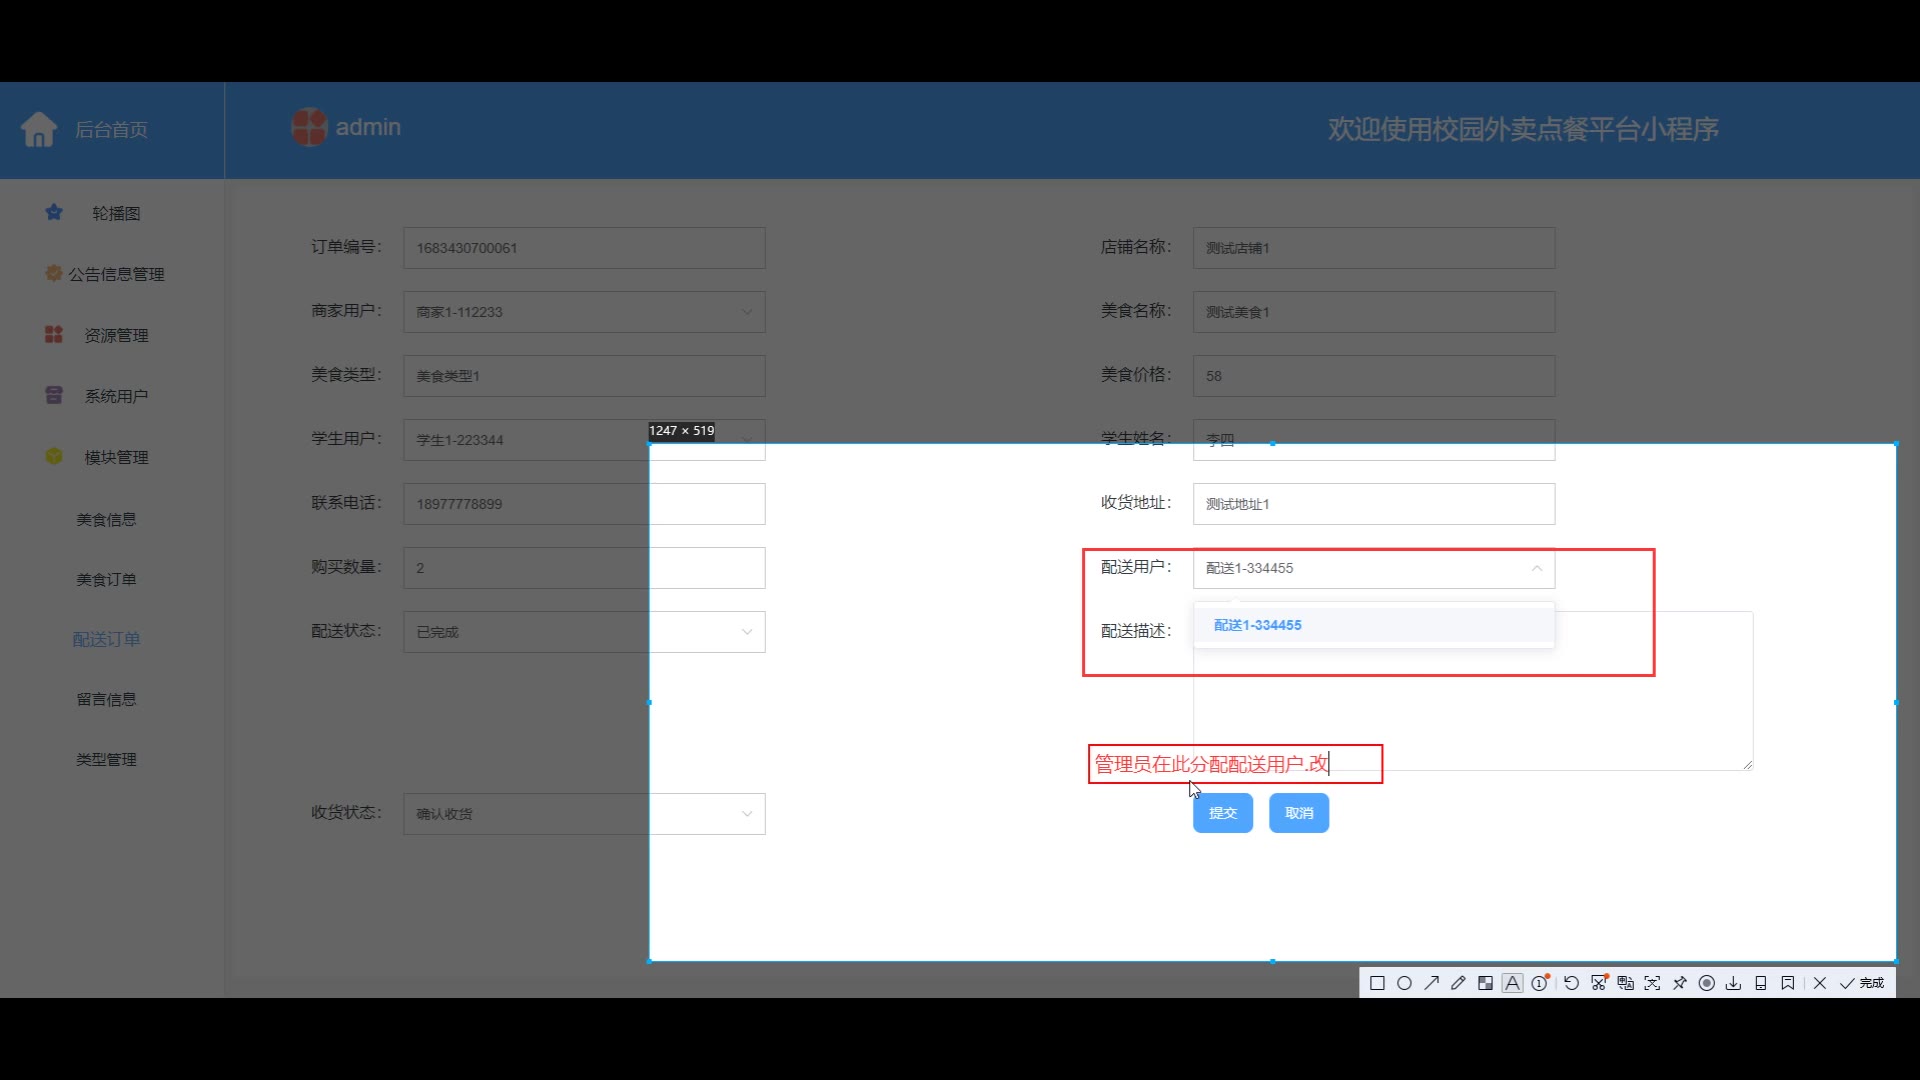
Task: Cancel the screenshot with X icon
Action: tap(1819, 983)
